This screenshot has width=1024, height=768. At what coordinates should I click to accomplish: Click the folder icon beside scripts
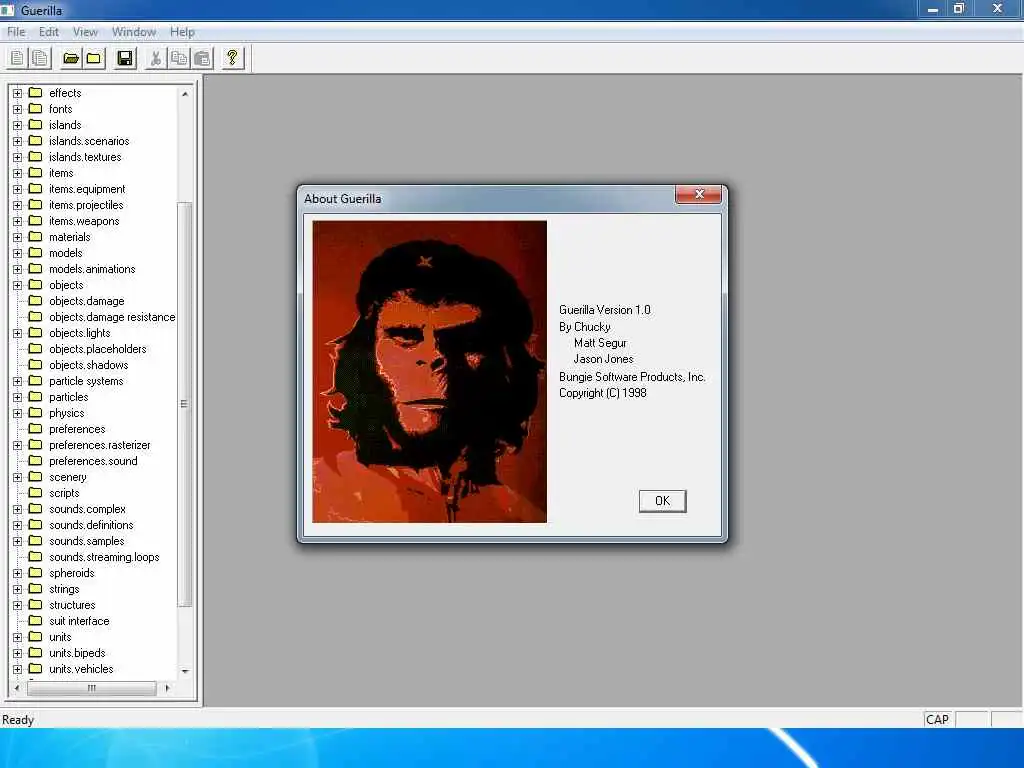[36, 492]
